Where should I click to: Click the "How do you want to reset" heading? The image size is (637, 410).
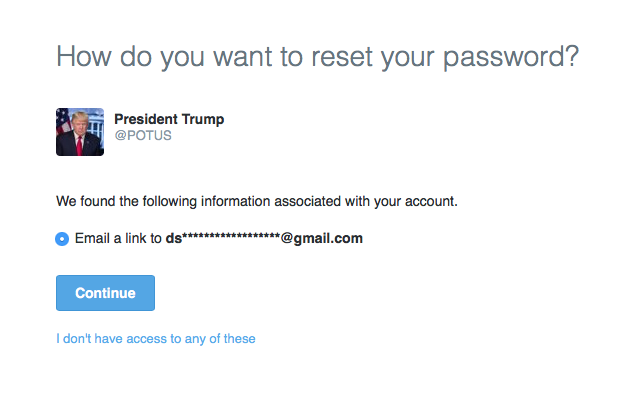coord(317,56)
